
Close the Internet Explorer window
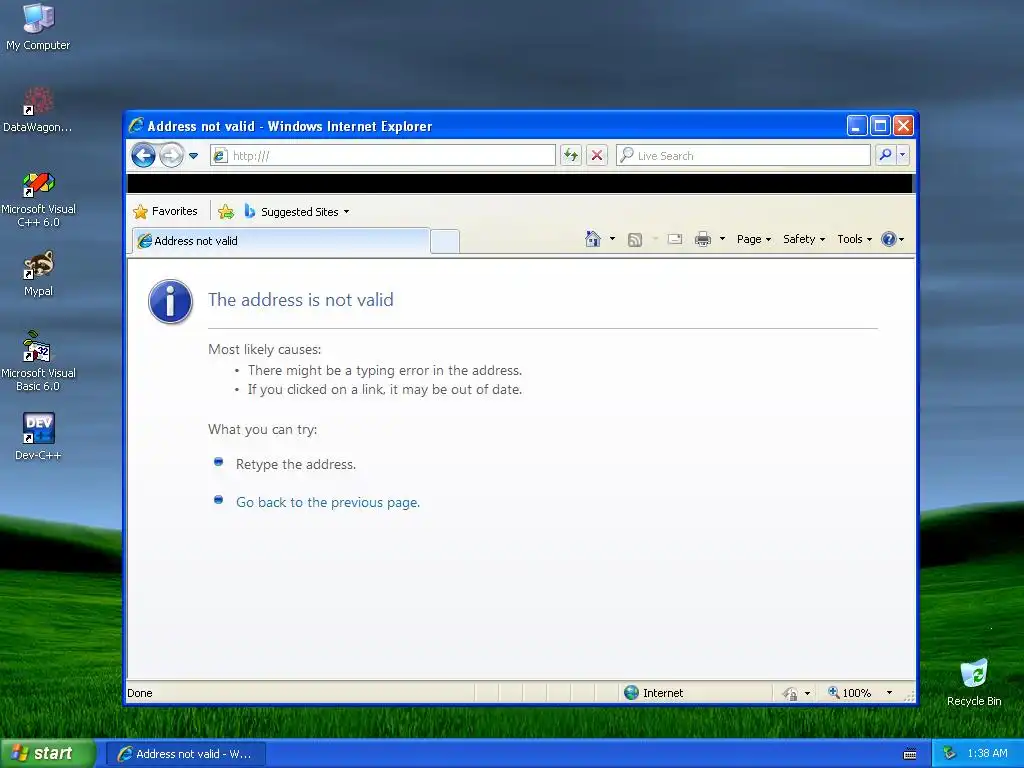point(903,125)
